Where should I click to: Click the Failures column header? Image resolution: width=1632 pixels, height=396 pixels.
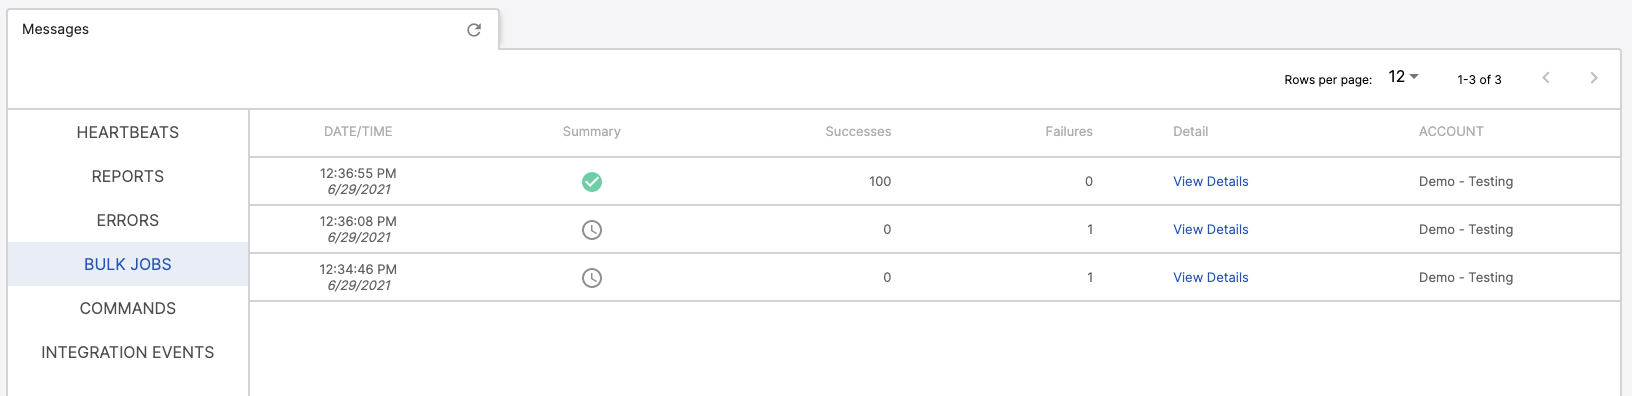click(1069, 132)
